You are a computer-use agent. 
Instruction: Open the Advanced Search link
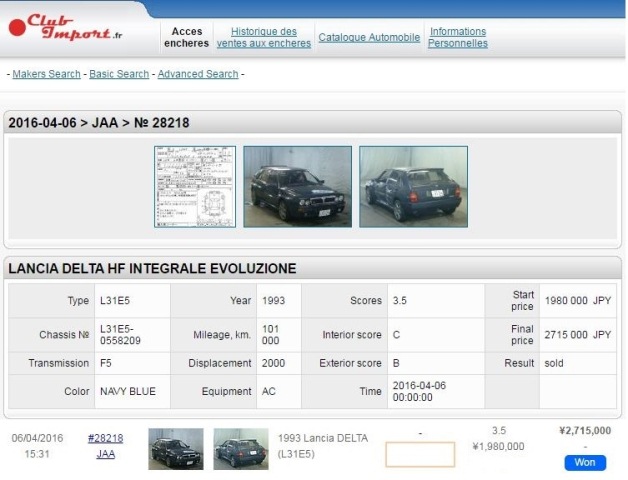pyautogui.click(x=198, y=74)
